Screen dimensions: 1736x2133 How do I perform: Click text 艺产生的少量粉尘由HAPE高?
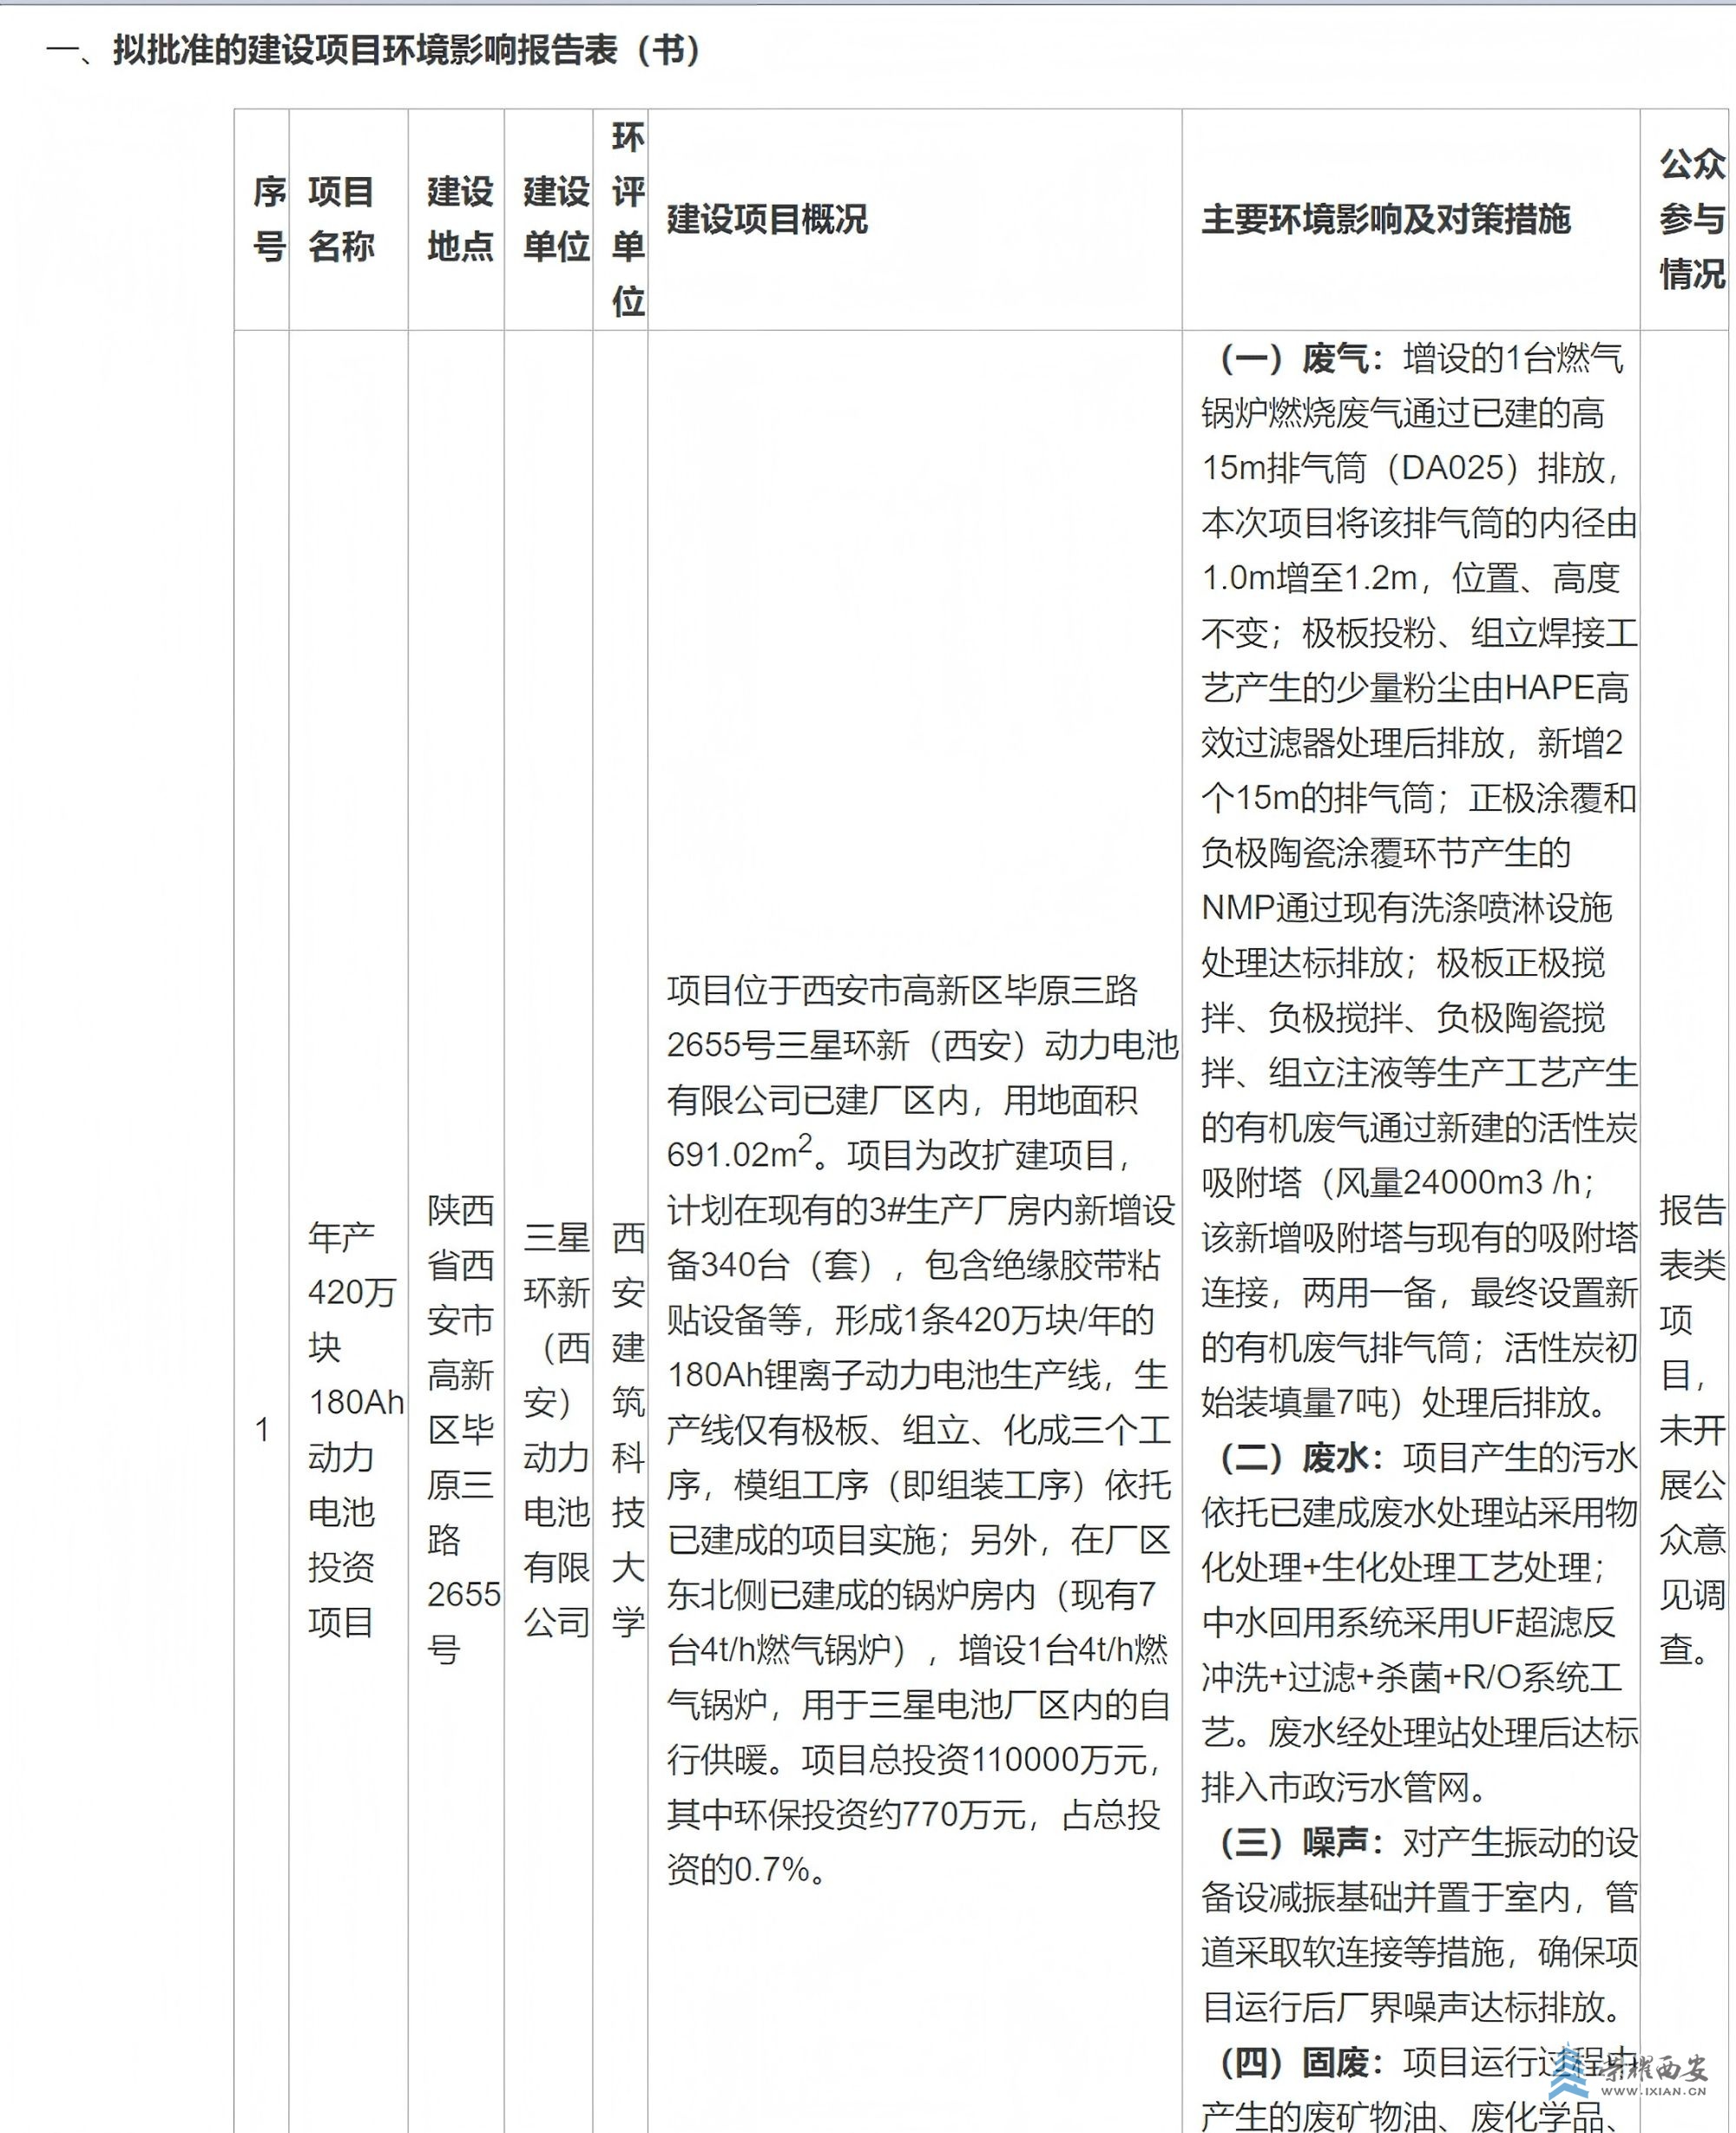(x=1415, y=687)
